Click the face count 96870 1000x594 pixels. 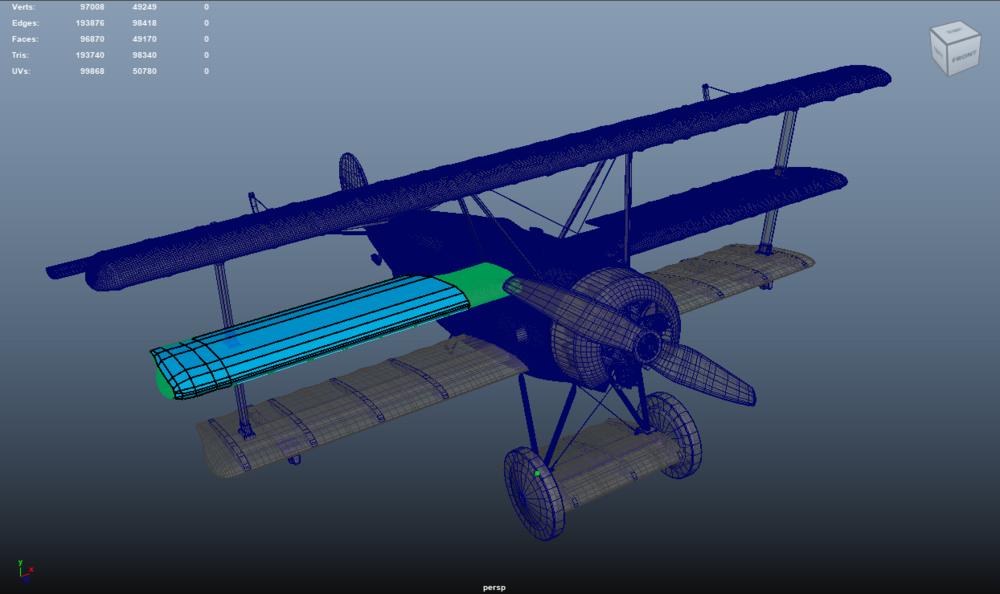[92, 39]
